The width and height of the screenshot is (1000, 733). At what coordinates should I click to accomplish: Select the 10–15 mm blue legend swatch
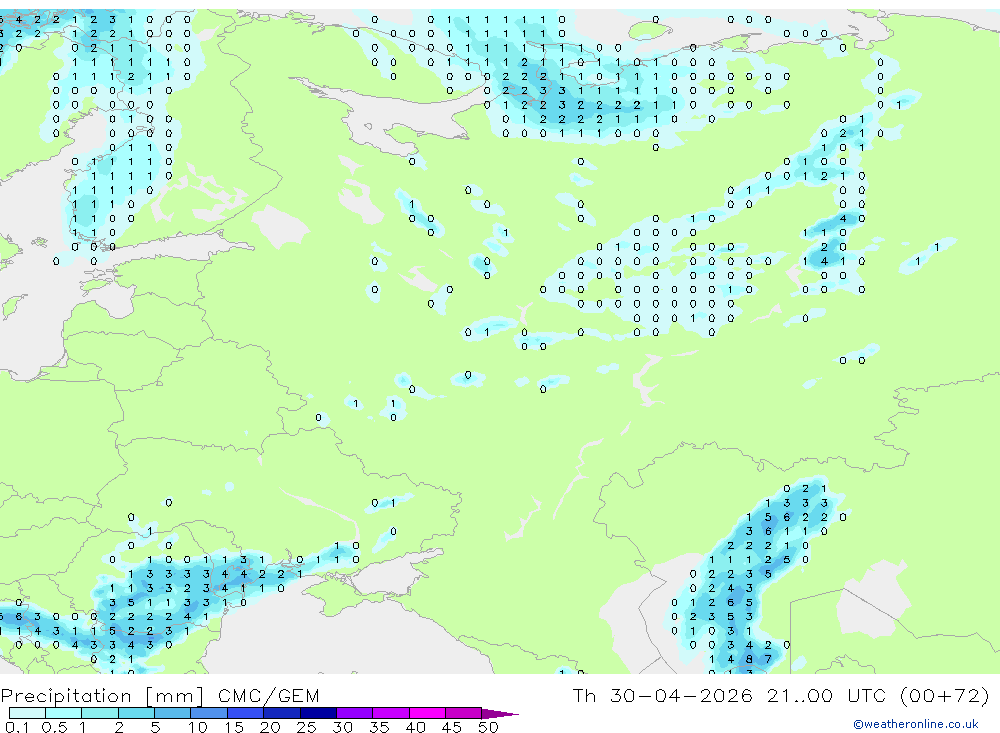[x=209, y=713]
